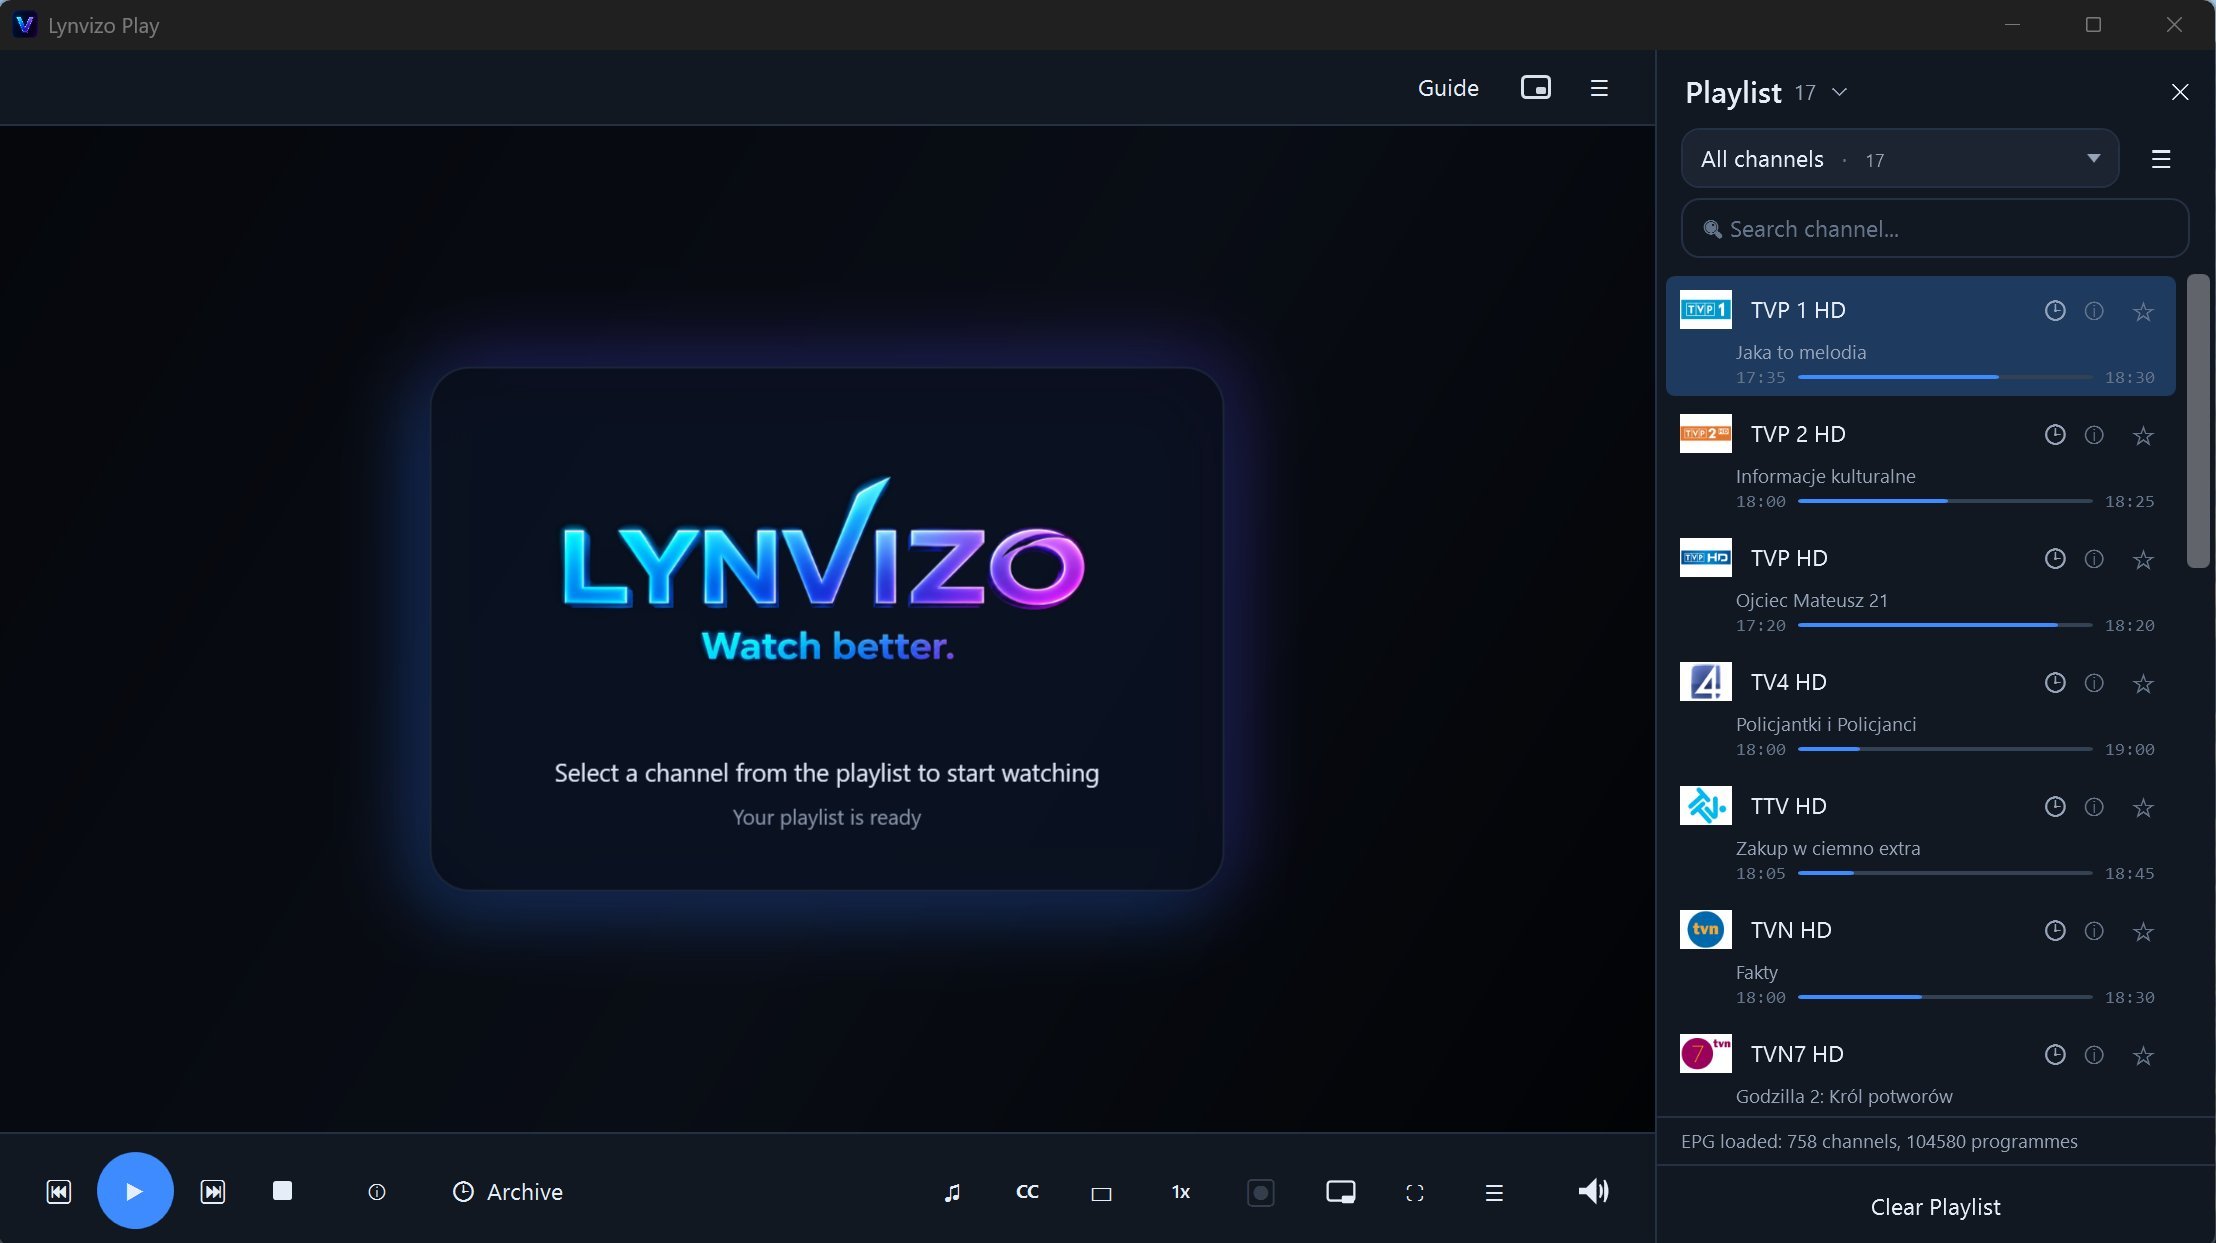Open stream info in bottom control bar
The image size is (2216, 1243).
click(x=377, y=1192)
